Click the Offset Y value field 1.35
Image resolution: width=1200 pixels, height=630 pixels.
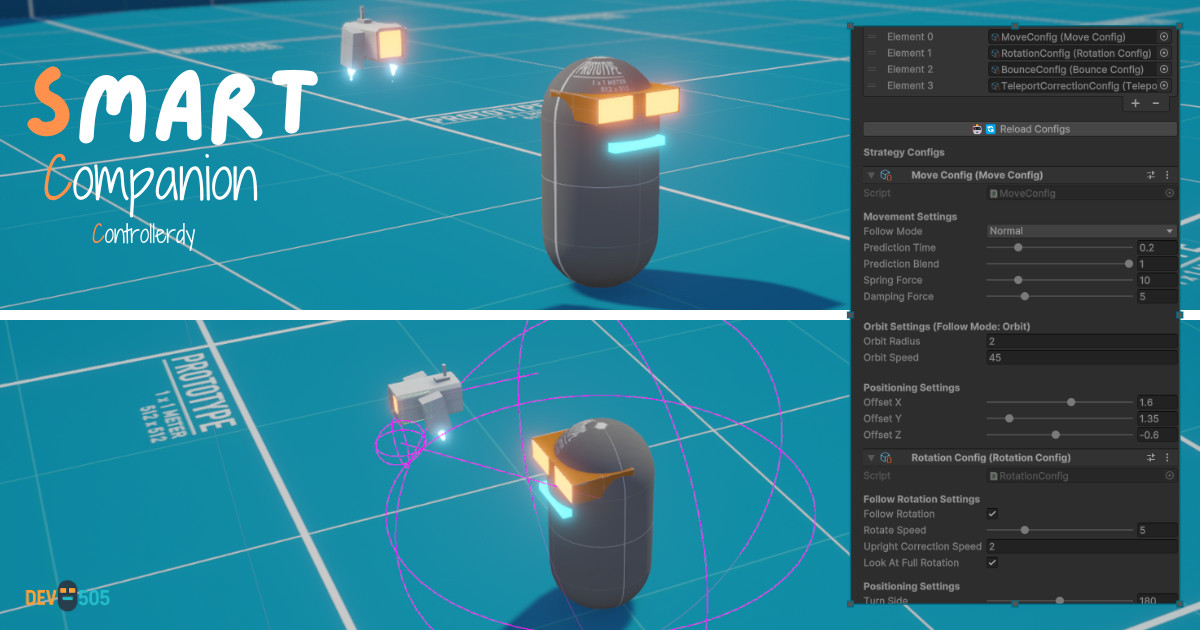click(1156, 419)
